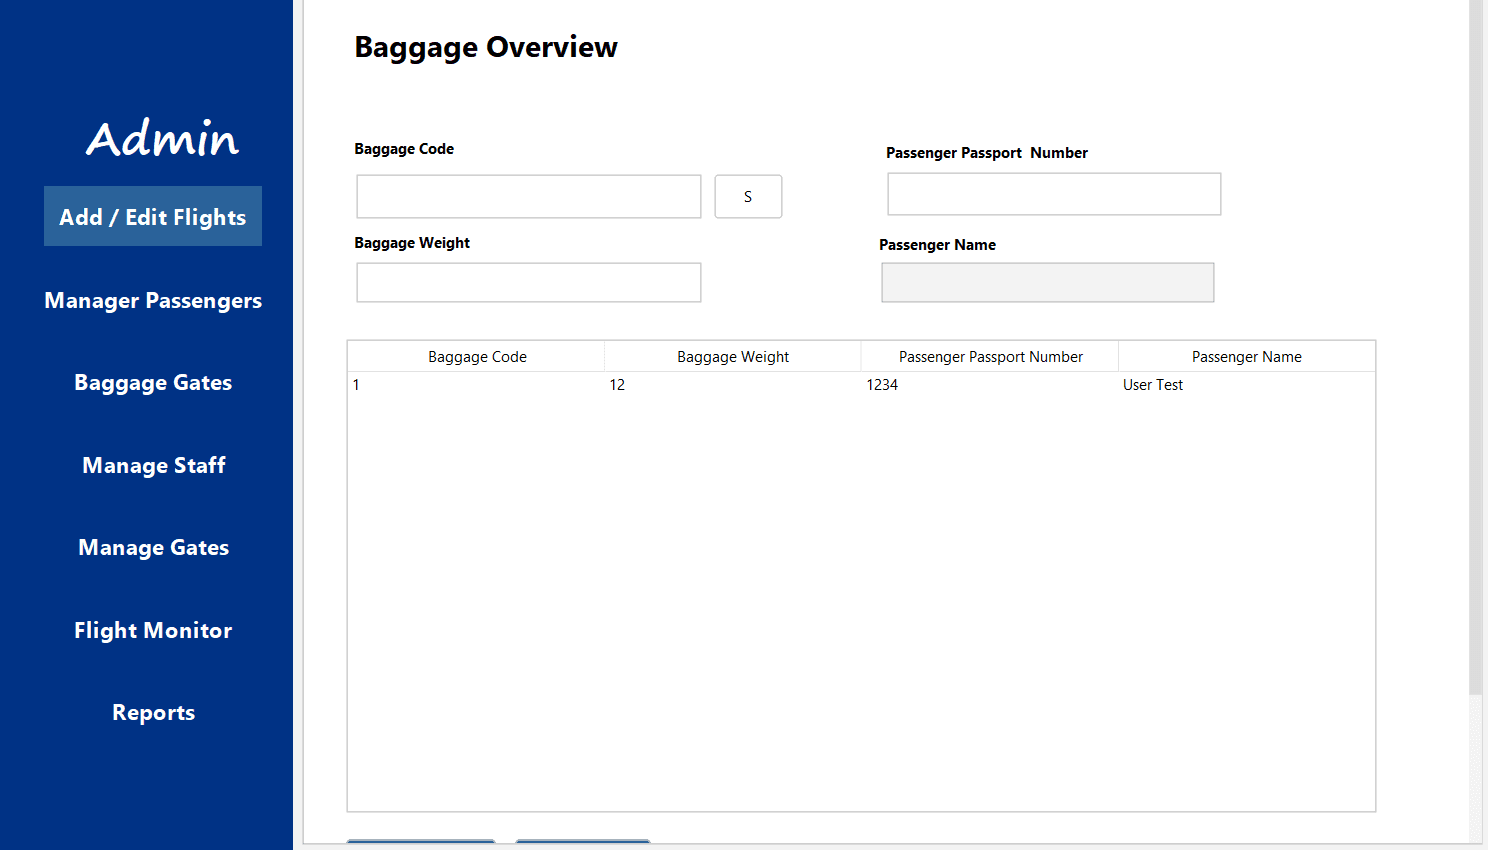This screenshot has height=850, width=1488.
Task: Click the Baggage Weight column header
Action: (732, 356)
